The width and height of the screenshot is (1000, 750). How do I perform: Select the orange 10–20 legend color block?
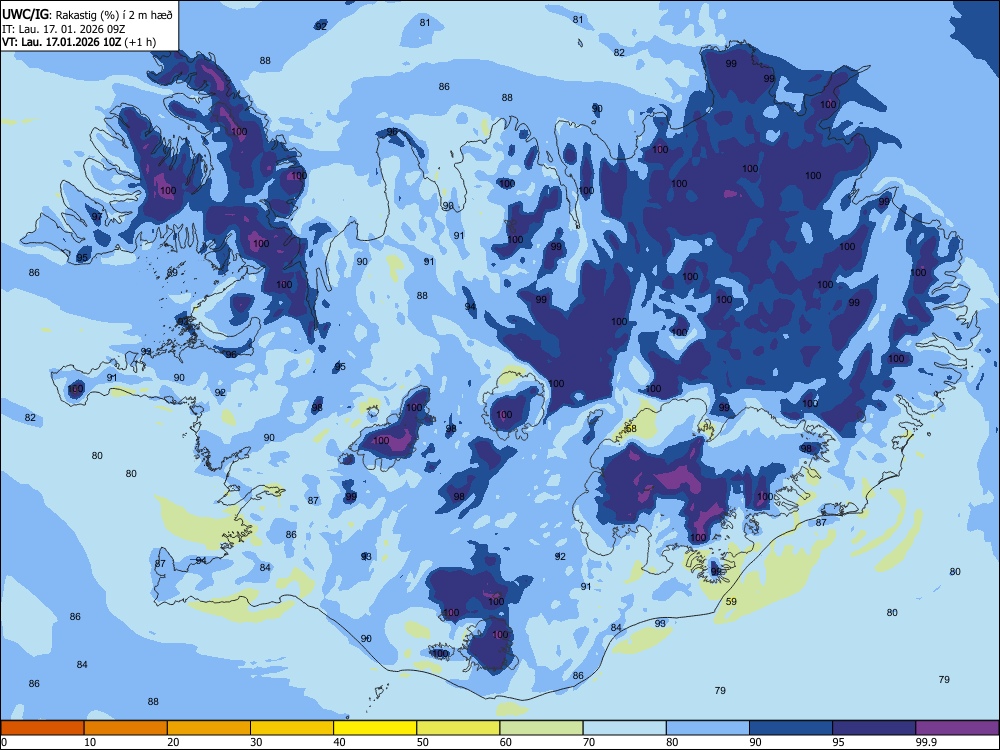coord(126,728)
